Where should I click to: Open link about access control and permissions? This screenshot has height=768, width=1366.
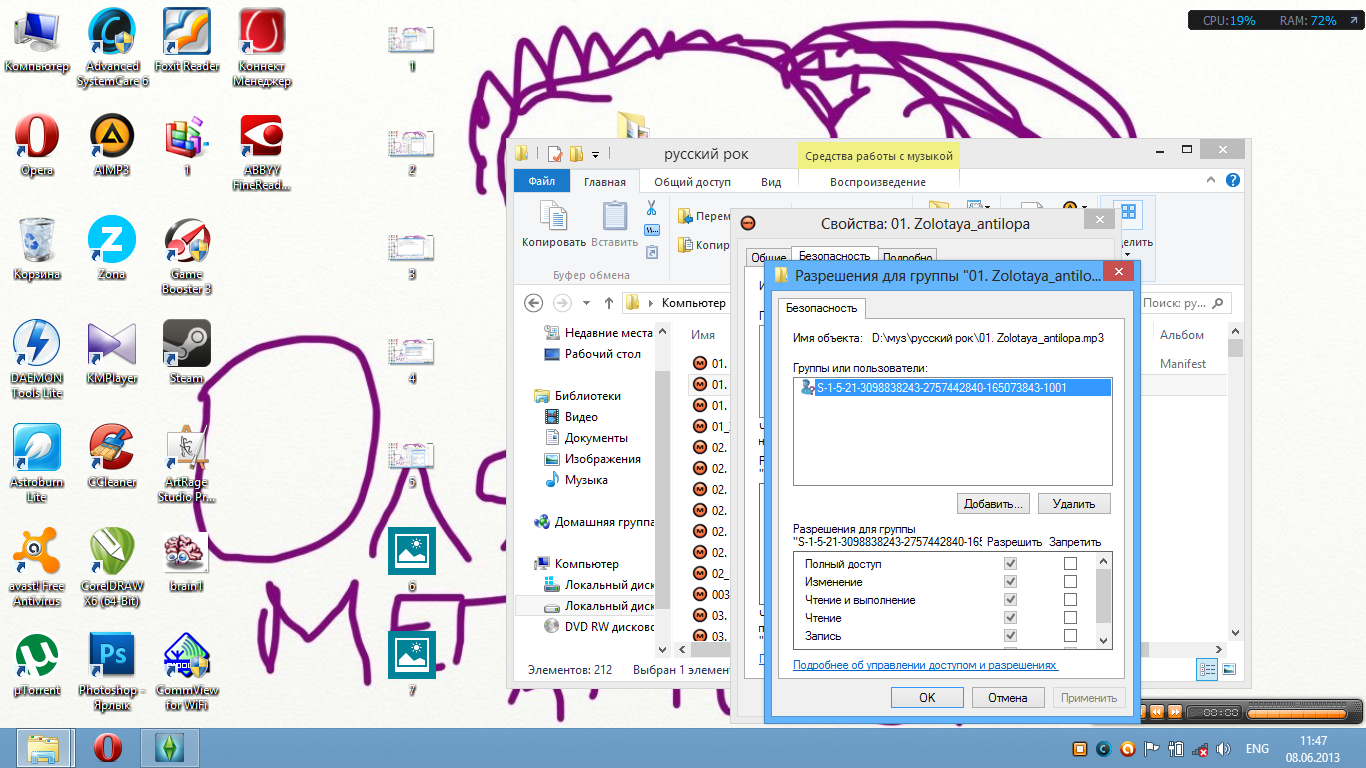925,665
